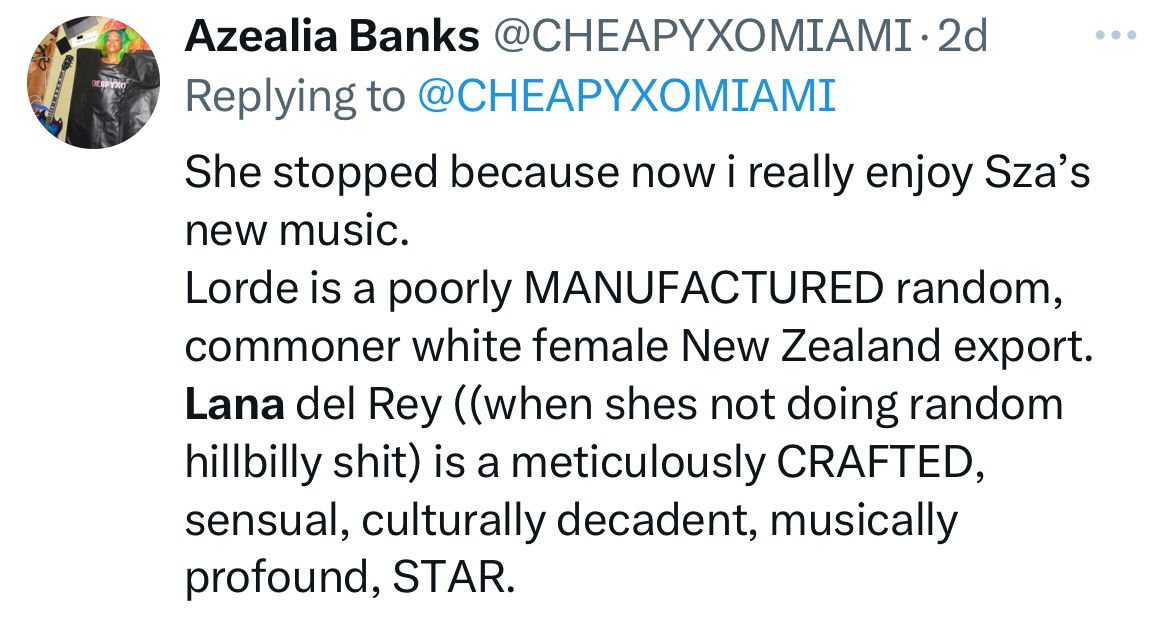Click the phrase 'culturally decadent'

[553, 521]
